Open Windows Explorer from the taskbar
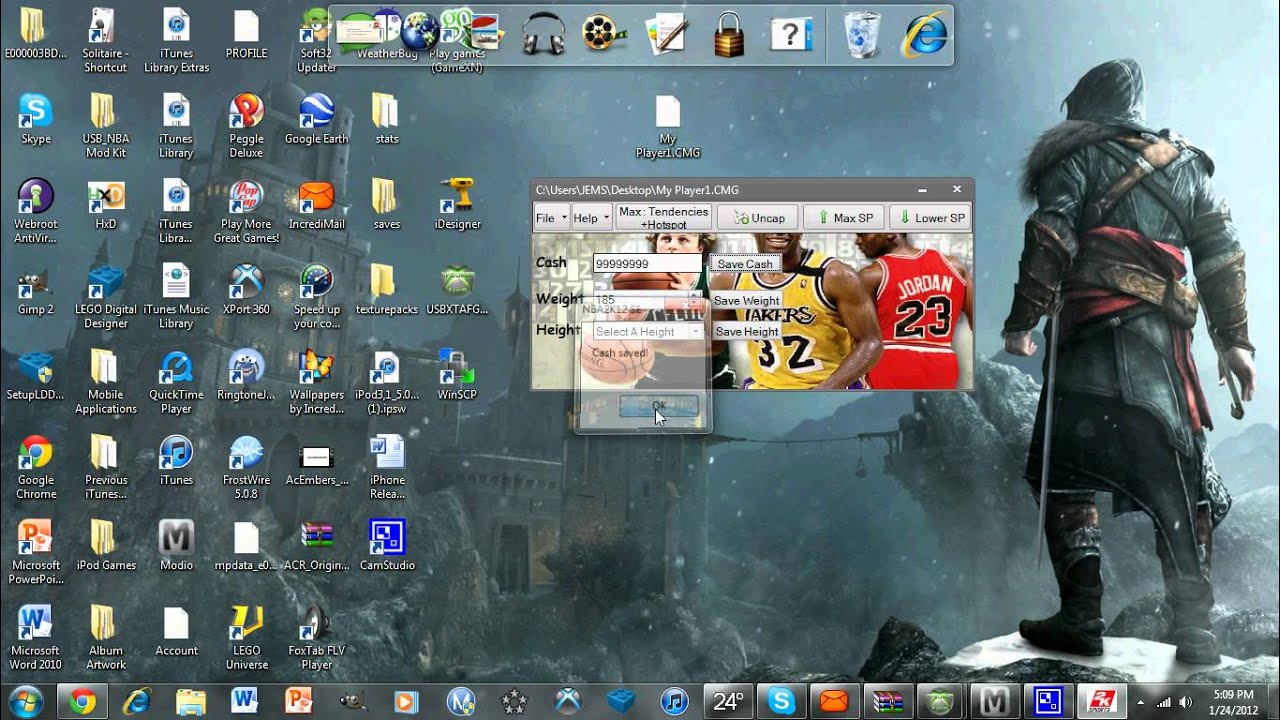This screenshot has width=1280, height=720. 190,702
